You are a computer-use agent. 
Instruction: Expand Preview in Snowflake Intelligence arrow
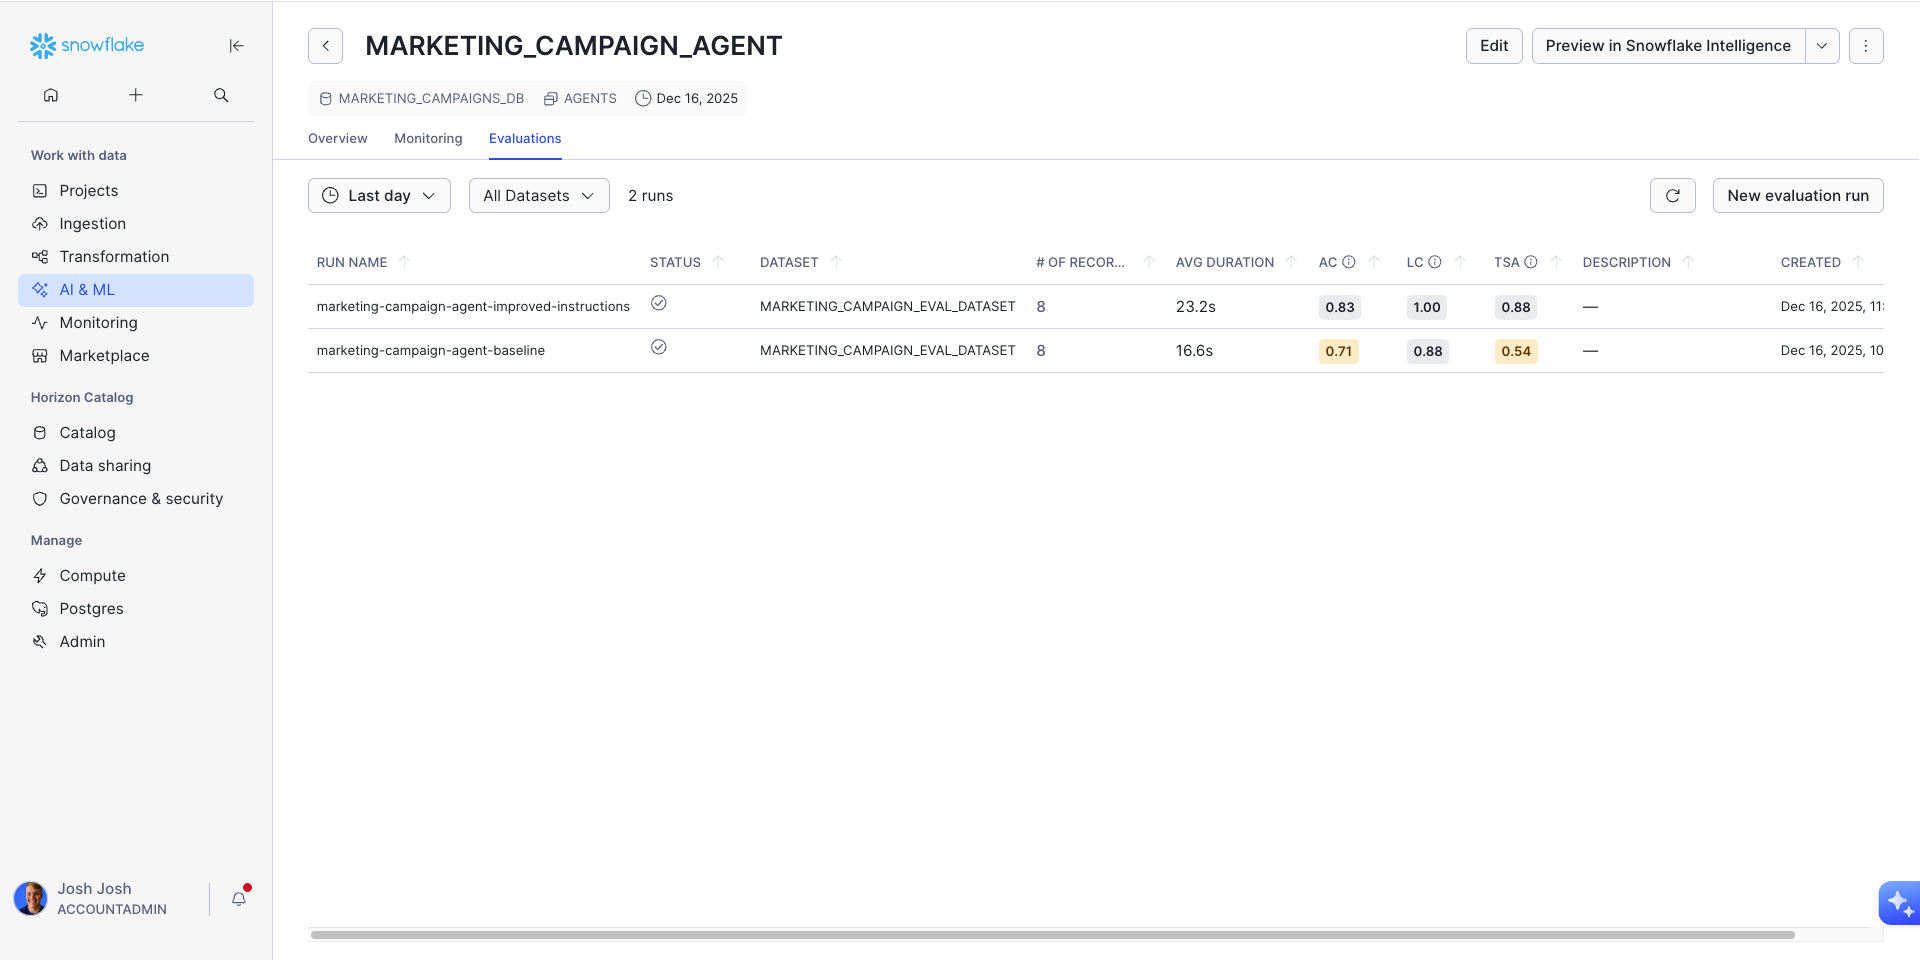1821,46
